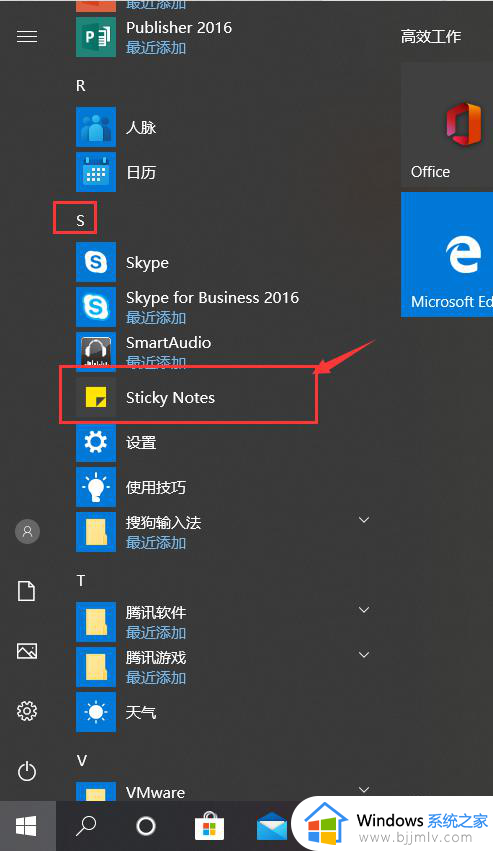Open Mail app on taskbar
This screenshot has height=851, width=493.
271,827
